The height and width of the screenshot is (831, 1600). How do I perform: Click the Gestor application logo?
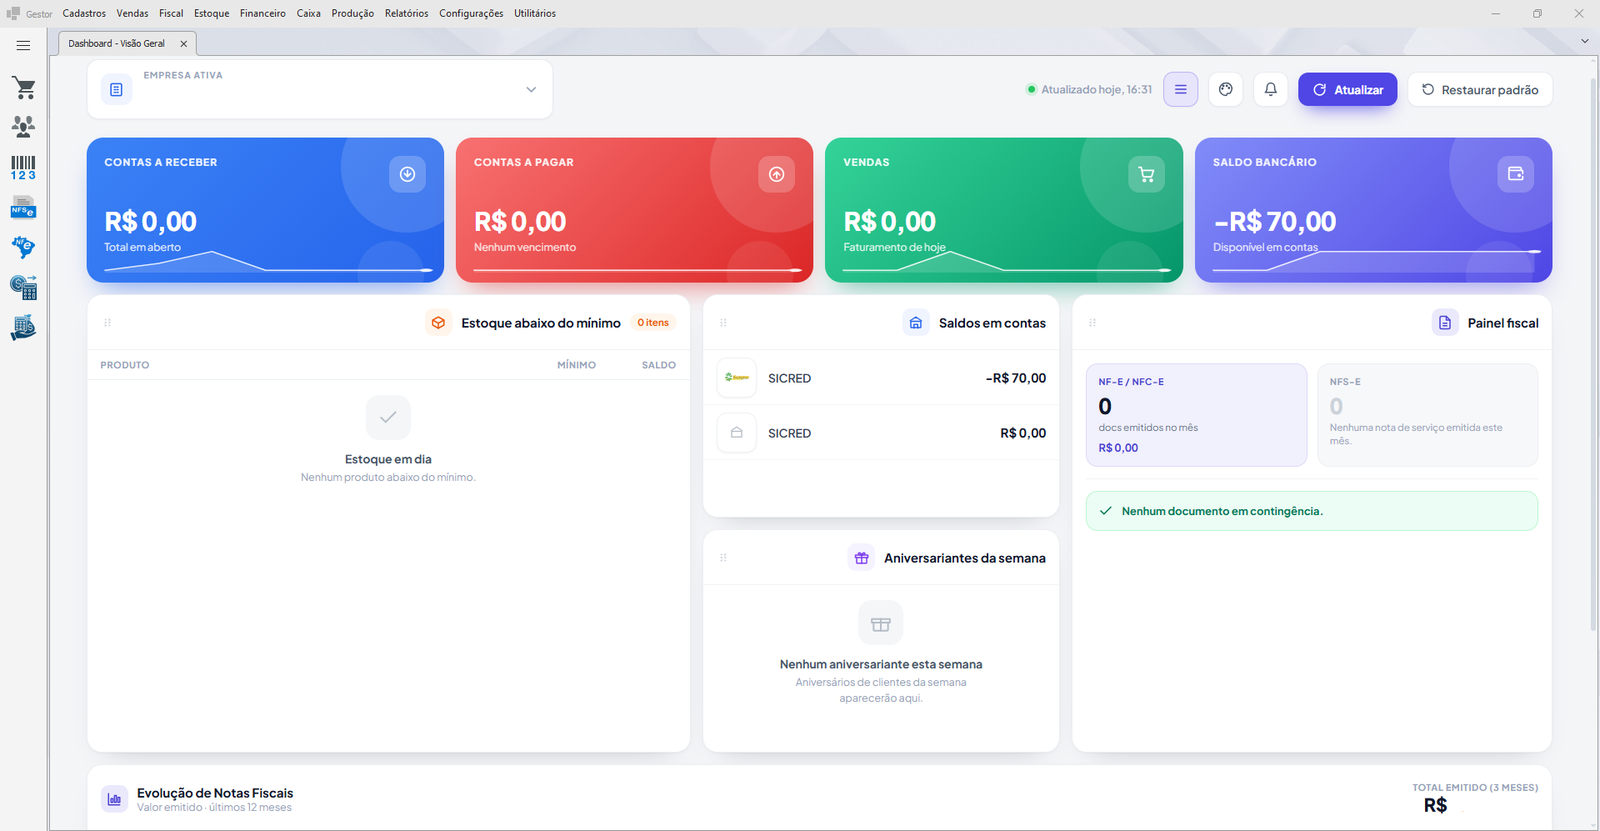[13, 13]
